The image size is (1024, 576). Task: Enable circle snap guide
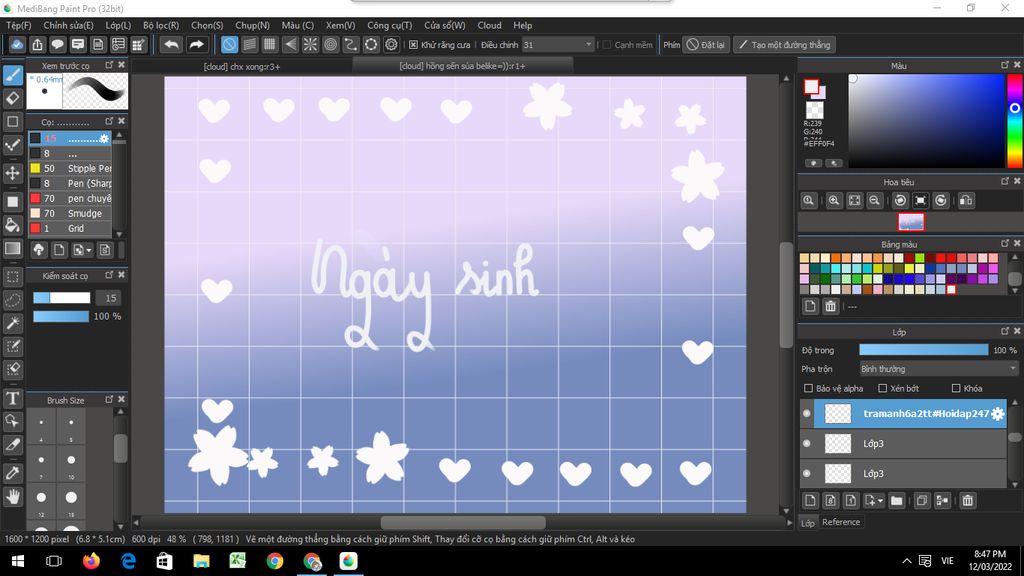(x=330, y=44)
